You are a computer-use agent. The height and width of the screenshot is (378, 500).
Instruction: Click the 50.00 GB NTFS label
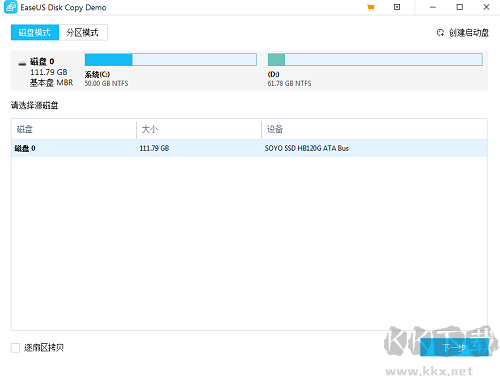pyautogui.click(x=106, y=83)
